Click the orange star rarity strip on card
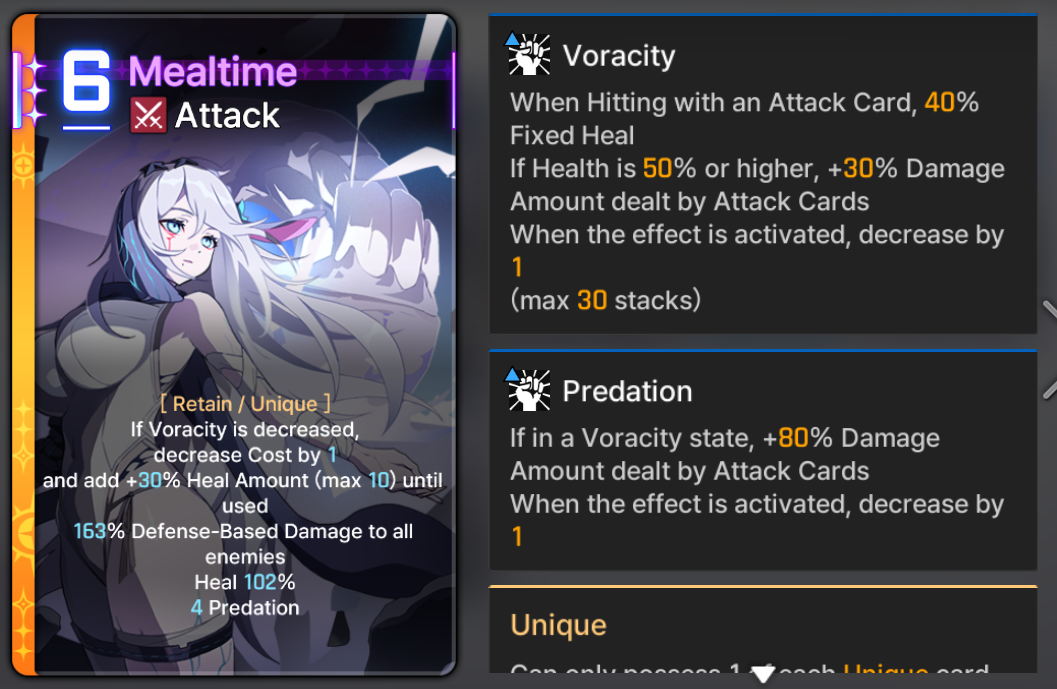This screenshot has height=689, width=1057. 24,344
